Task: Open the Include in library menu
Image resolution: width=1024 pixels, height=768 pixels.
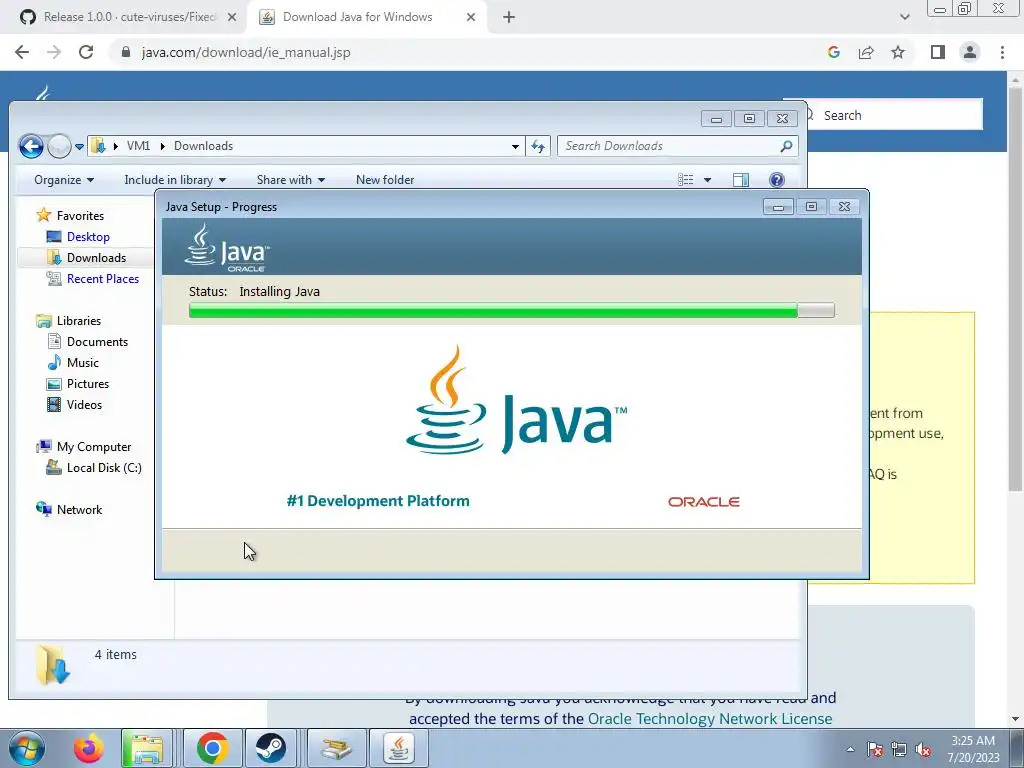Action: point(175,180)
